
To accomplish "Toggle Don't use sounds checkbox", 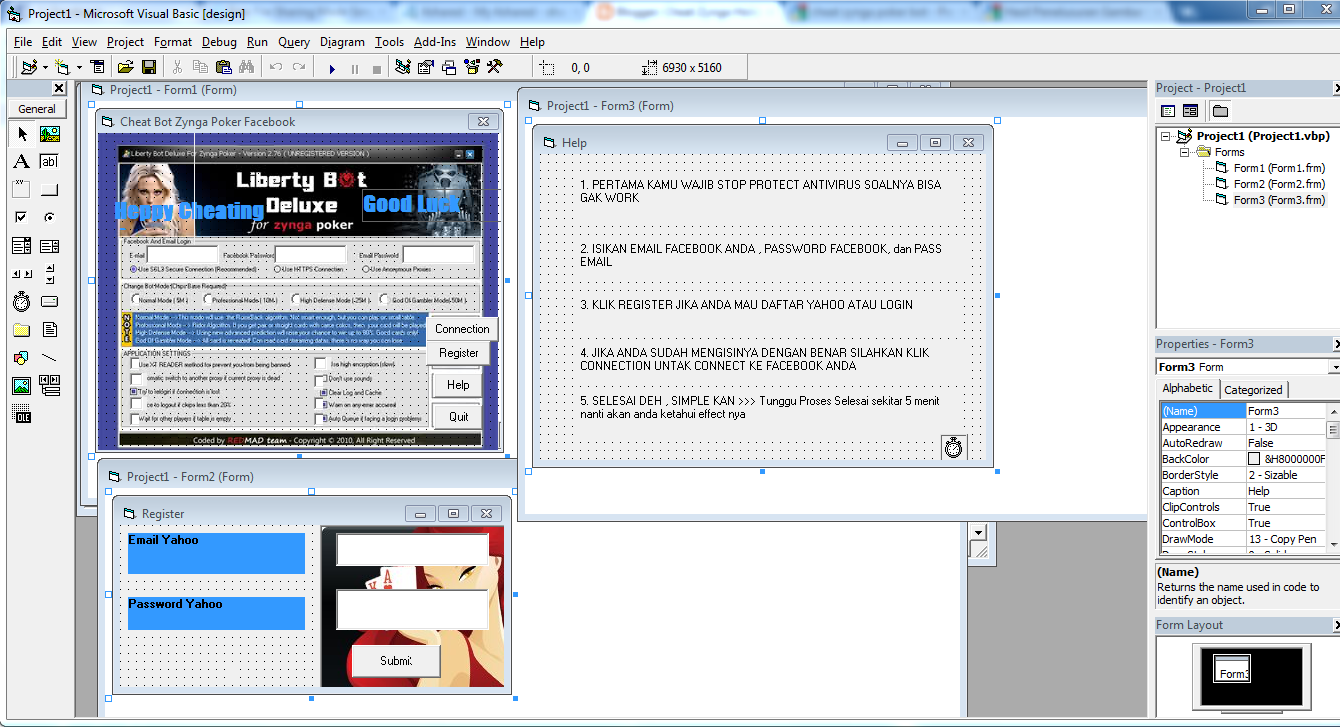I will click(320, 380).
